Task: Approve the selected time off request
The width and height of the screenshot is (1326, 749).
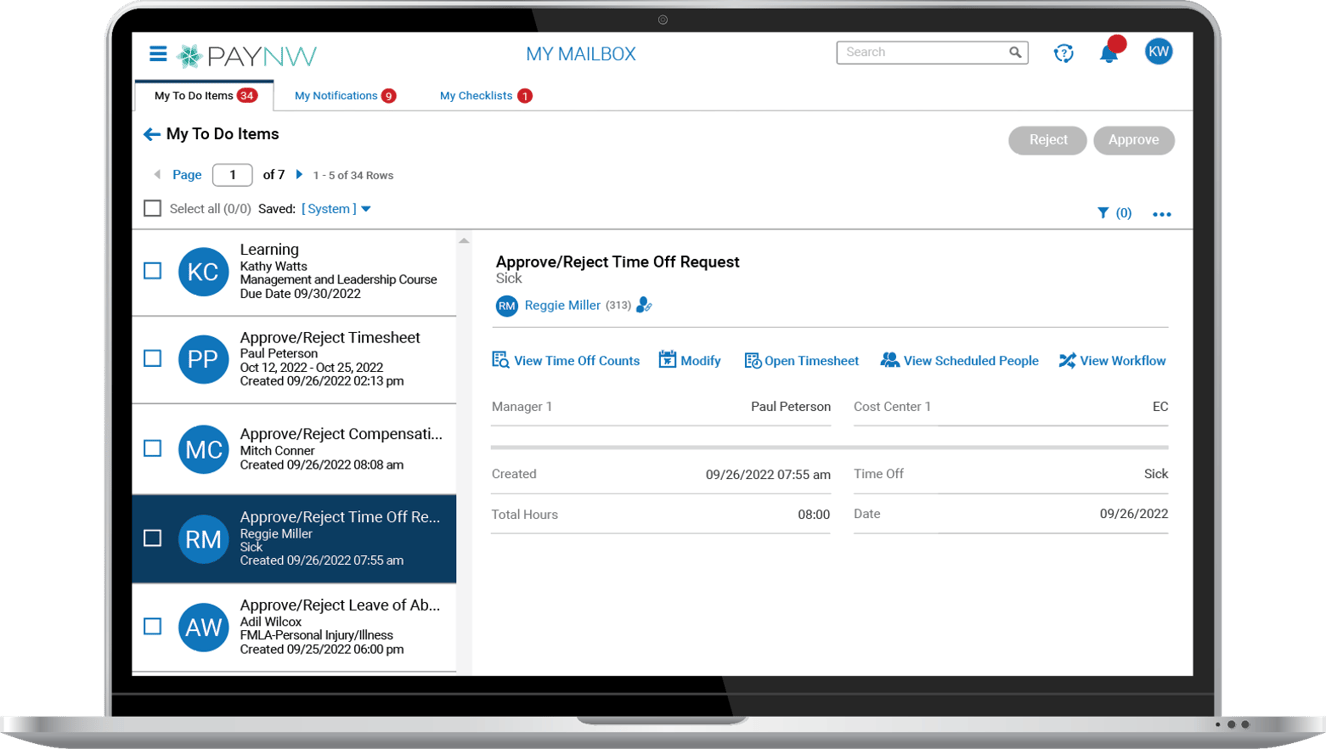Action: click(1133, 140)
